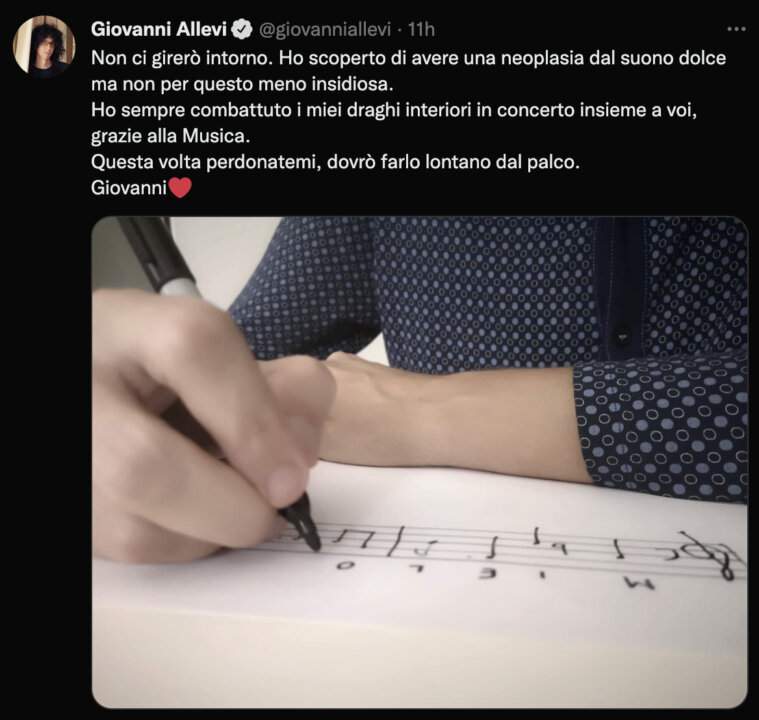Click the line 'Ho sempre combattuto i miei draghi'
759x720 pixels.
tap(394, 110)
